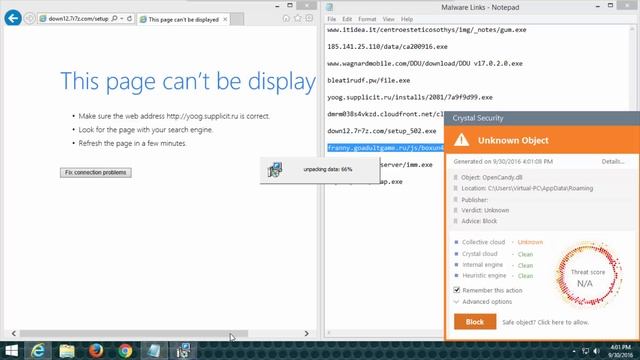Go back in Internet Explorer
This screenshot has height=360, width=640.
(13, 18)
